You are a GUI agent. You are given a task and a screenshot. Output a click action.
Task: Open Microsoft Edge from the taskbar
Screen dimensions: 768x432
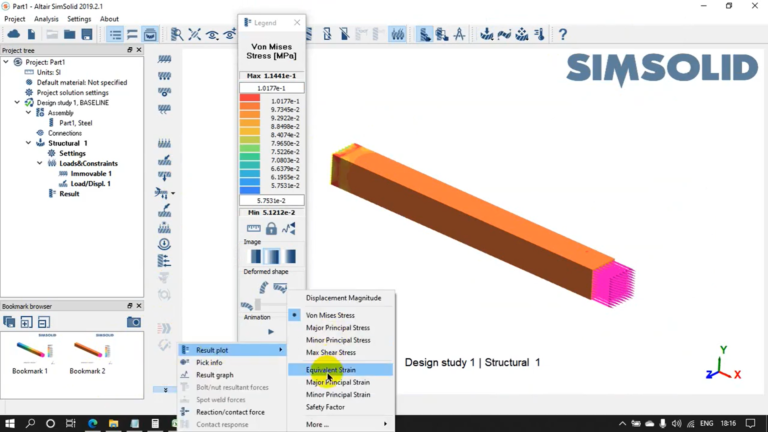point(92,423)
